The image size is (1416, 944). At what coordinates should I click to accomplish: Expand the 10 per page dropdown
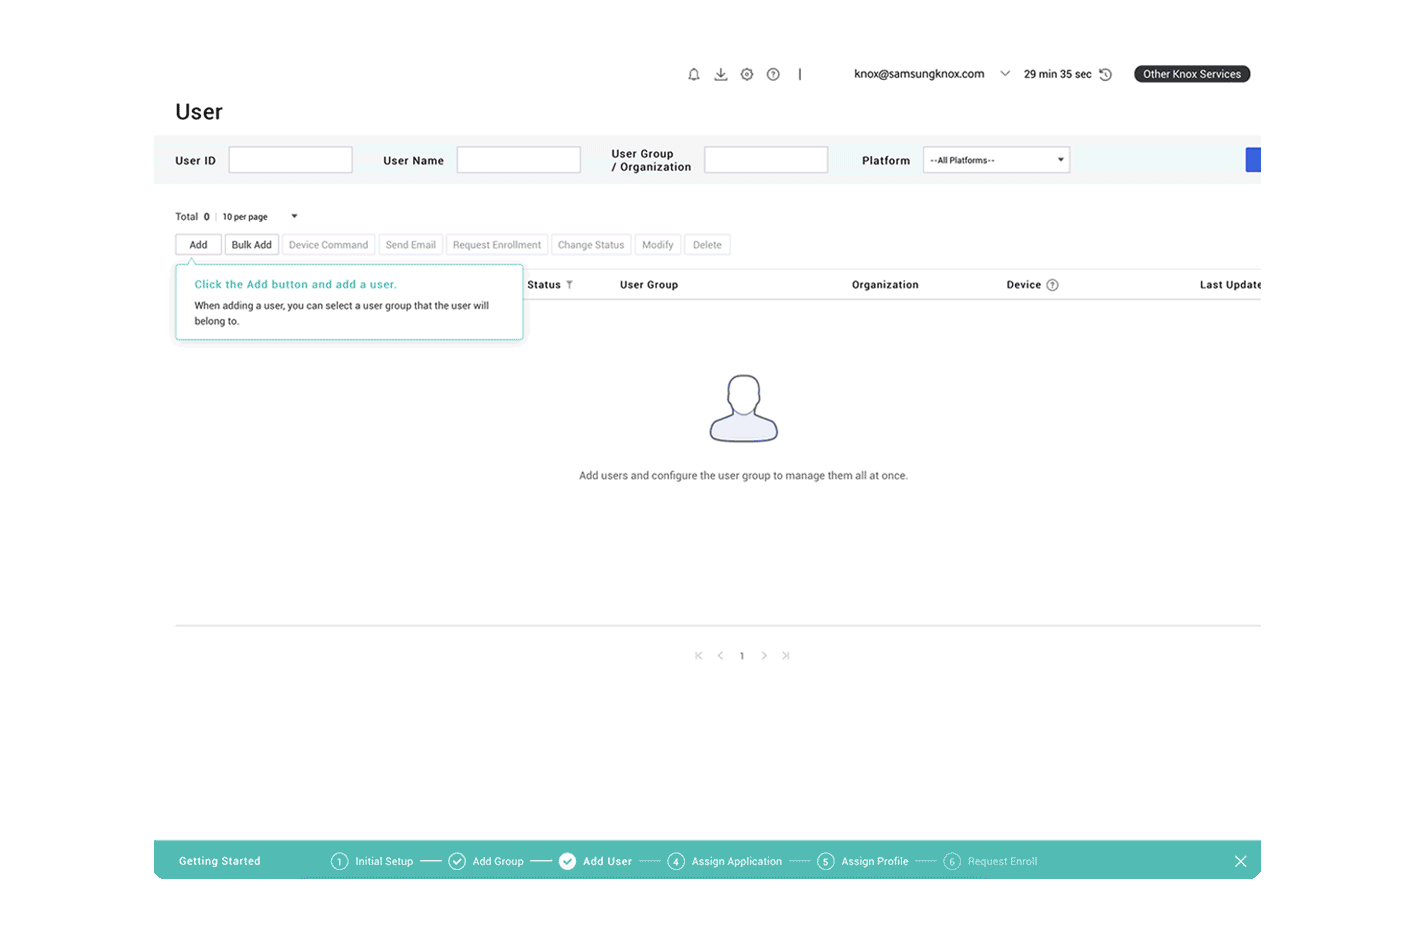(x=293, y=216)
